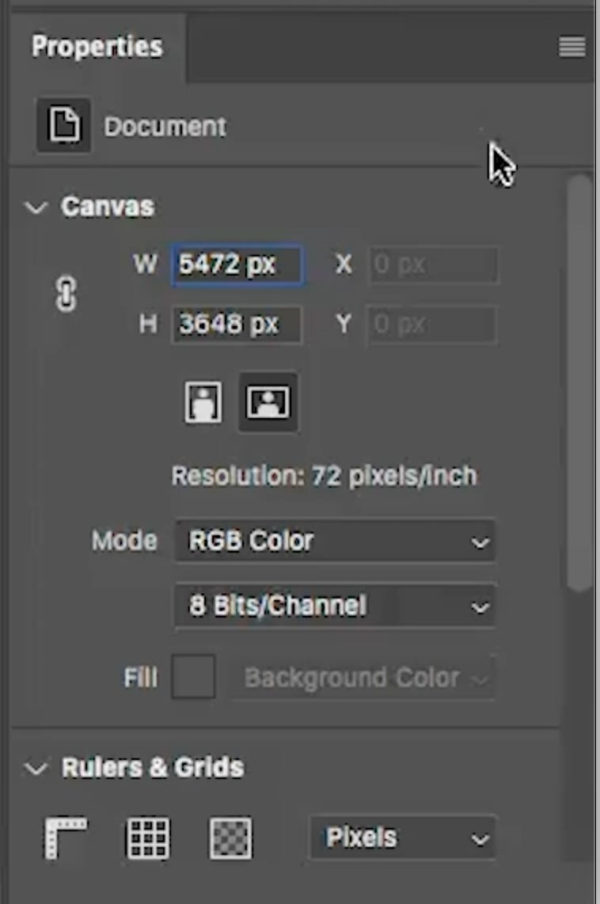
Task: Open the 8 Bits/Channel dropdown
Action: (335, 605)
